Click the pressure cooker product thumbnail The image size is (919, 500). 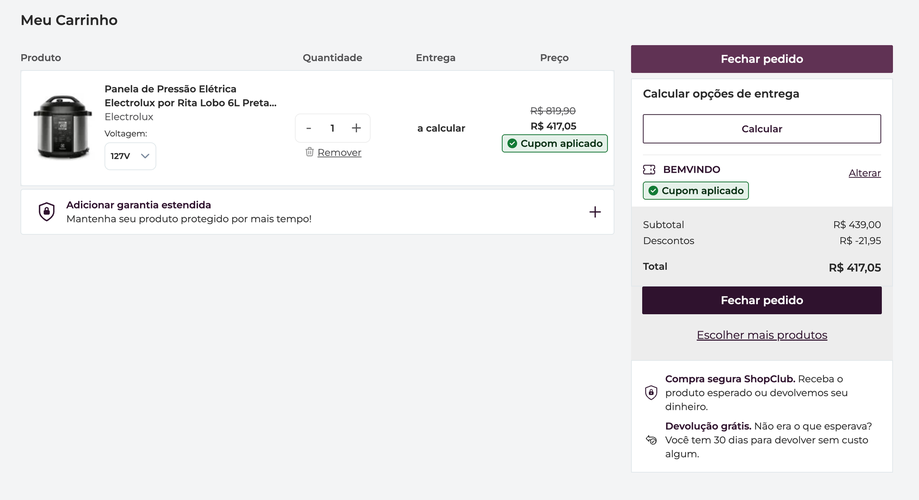click(63, 127)
